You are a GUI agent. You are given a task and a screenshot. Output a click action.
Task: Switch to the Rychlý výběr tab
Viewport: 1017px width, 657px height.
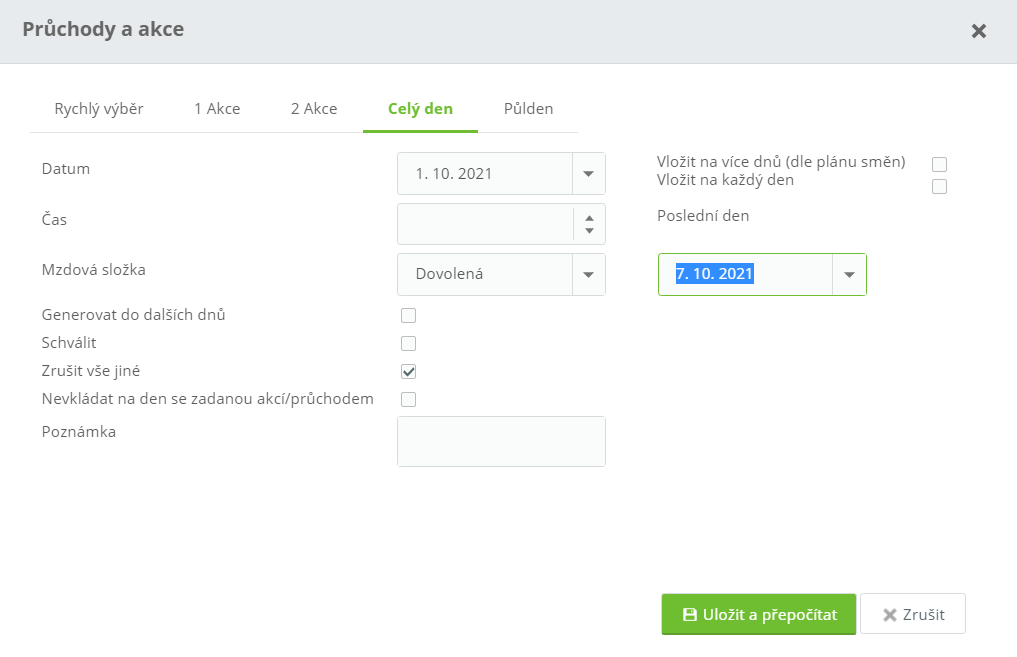point(99,109)
